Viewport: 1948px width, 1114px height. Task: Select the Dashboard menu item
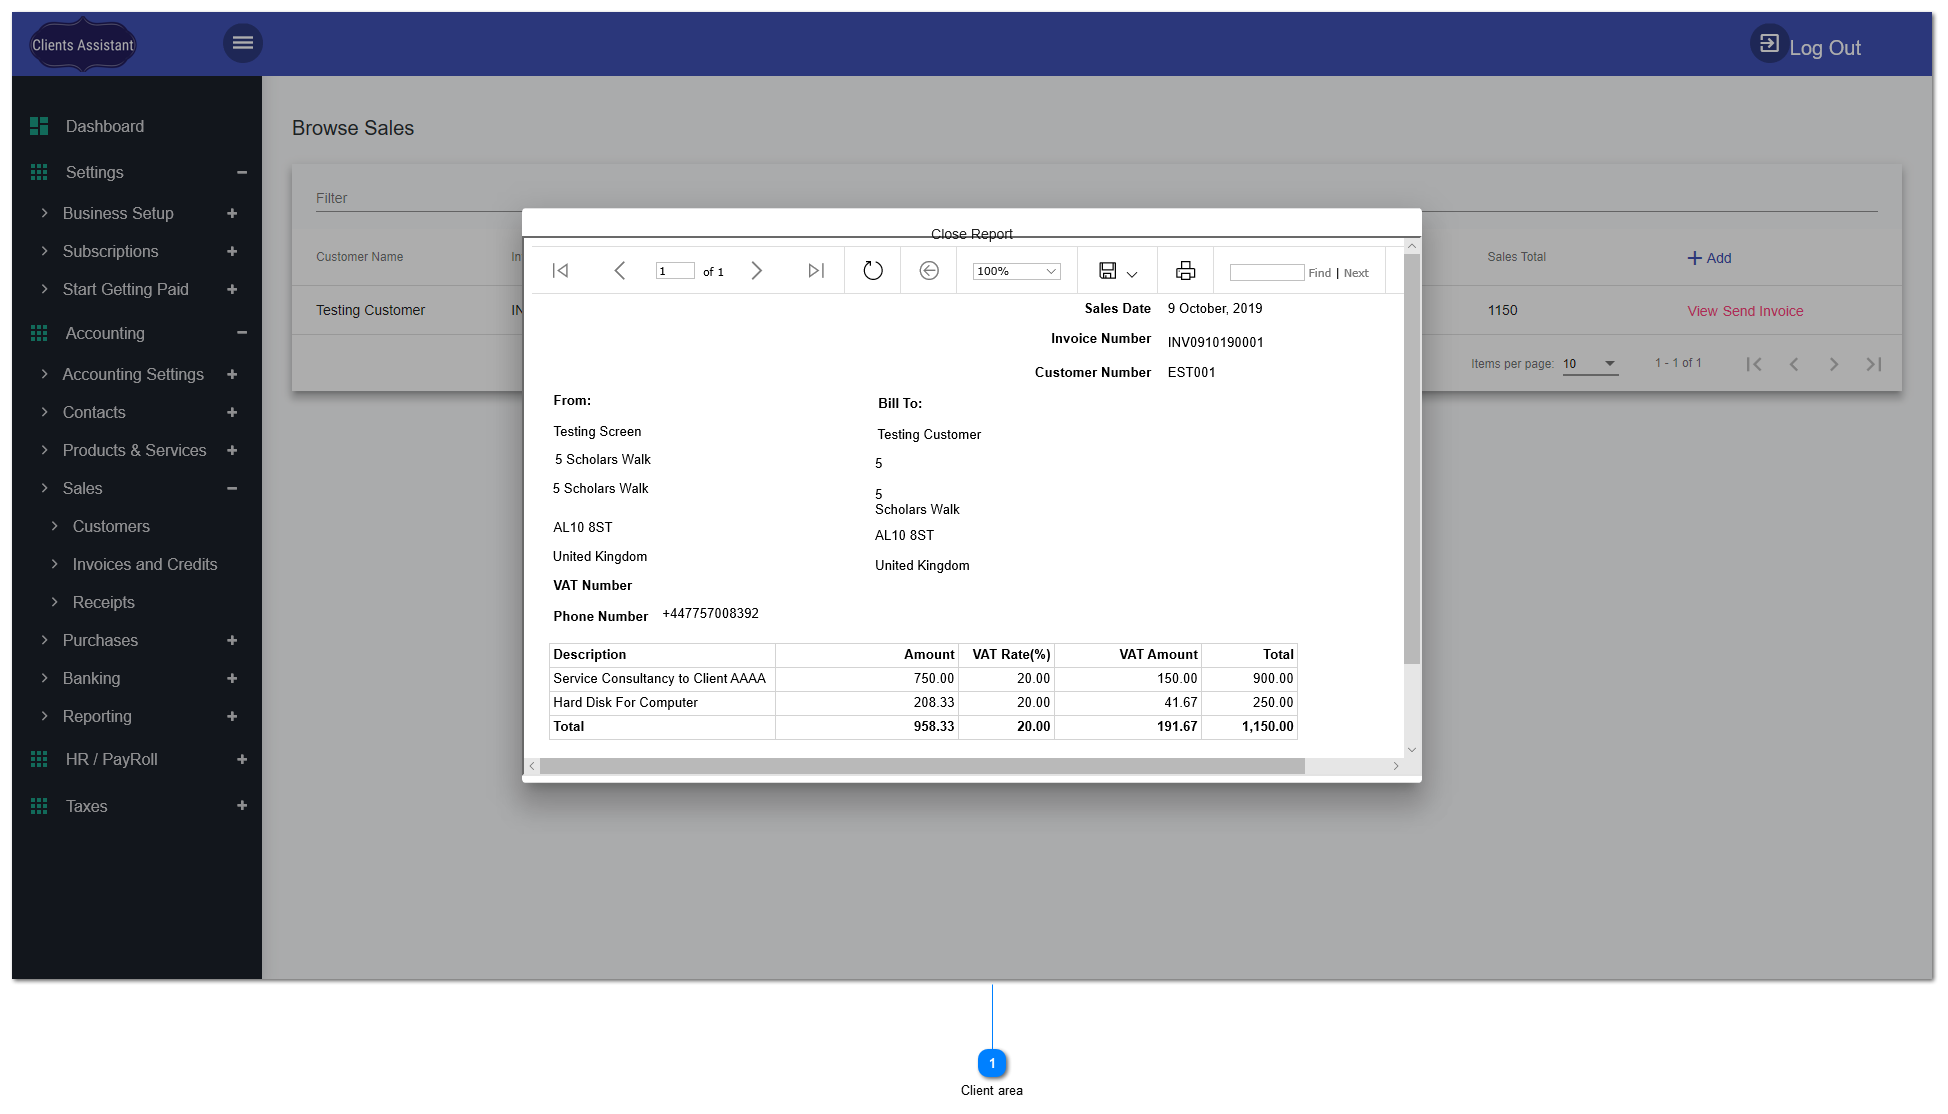click(104, 126)
